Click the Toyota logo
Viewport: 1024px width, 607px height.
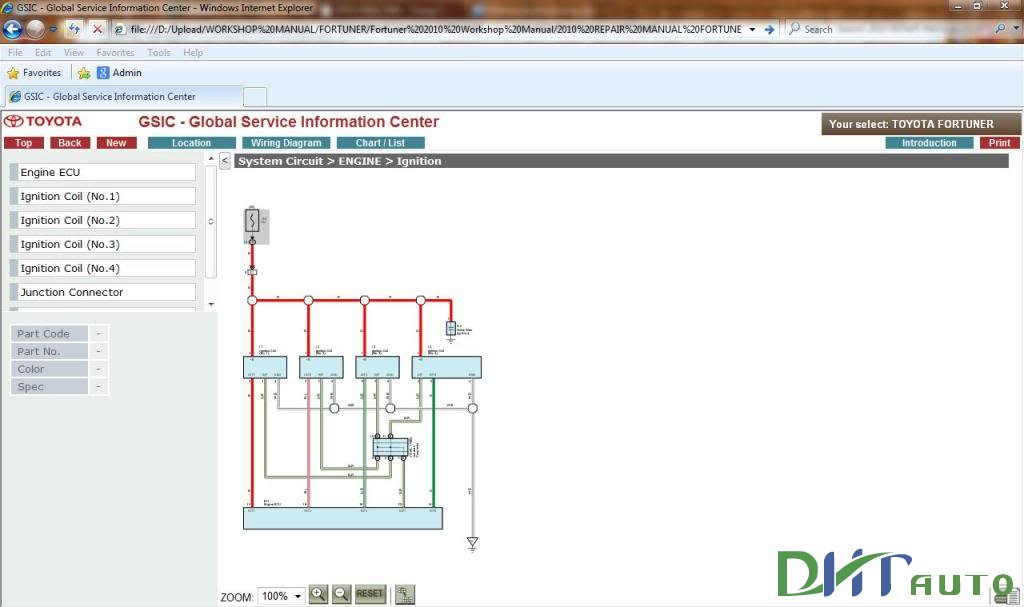pos(43,122)
